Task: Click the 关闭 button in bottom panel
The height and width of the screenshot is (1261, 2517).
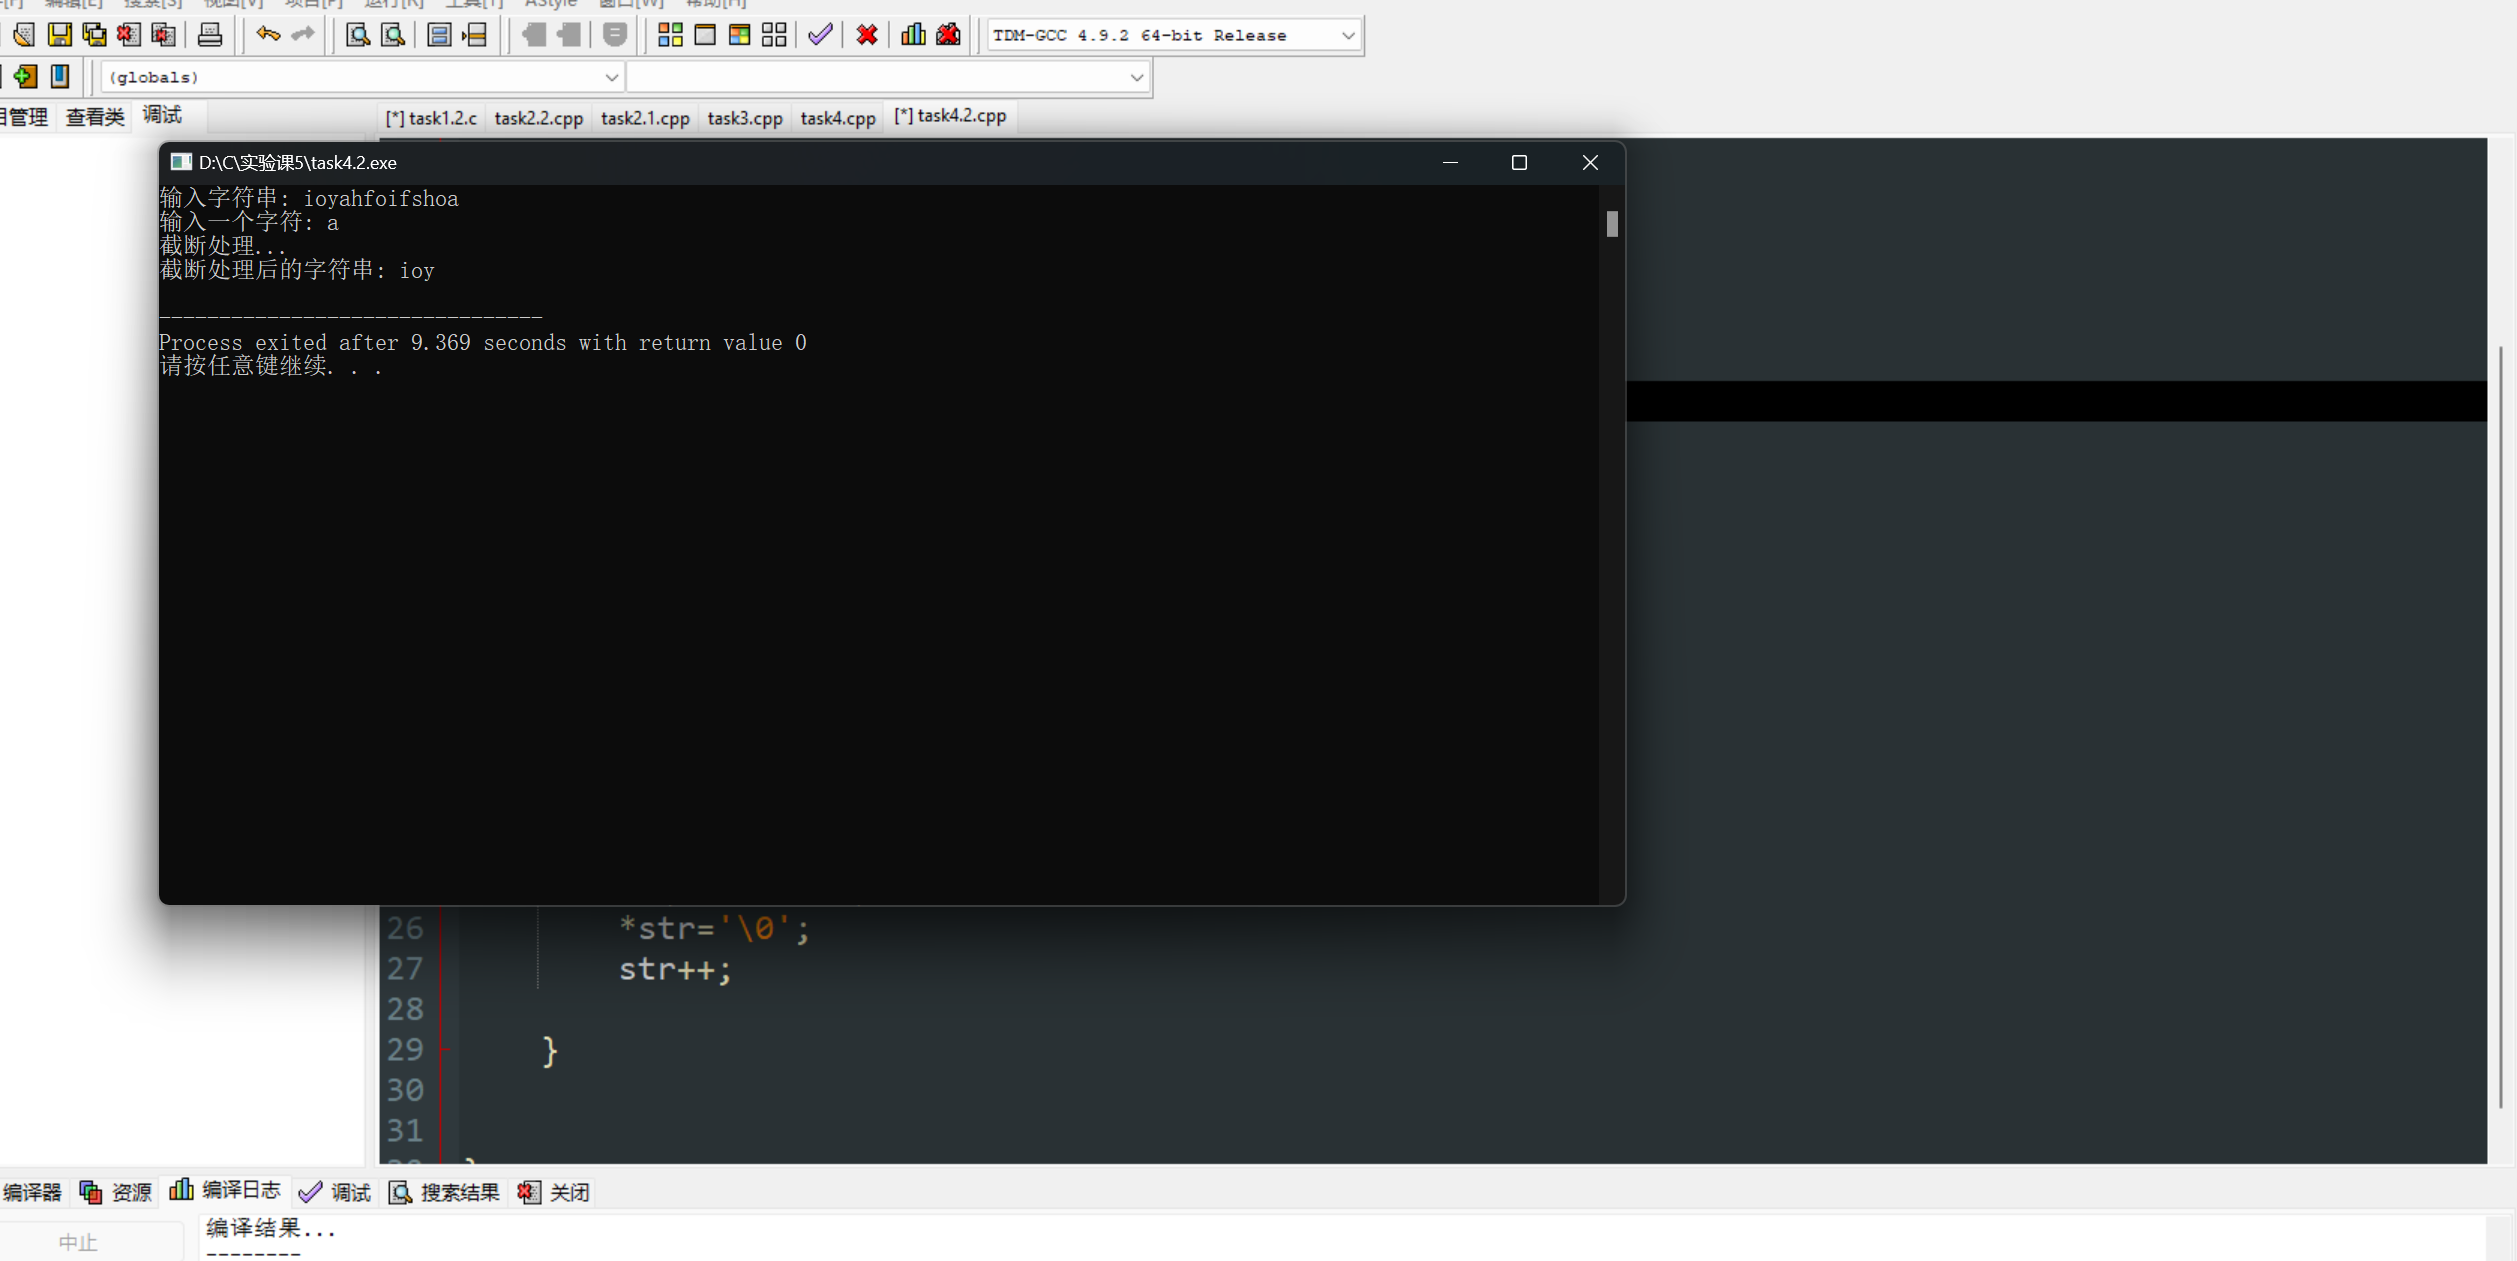Action: (x=555, y=1192)
